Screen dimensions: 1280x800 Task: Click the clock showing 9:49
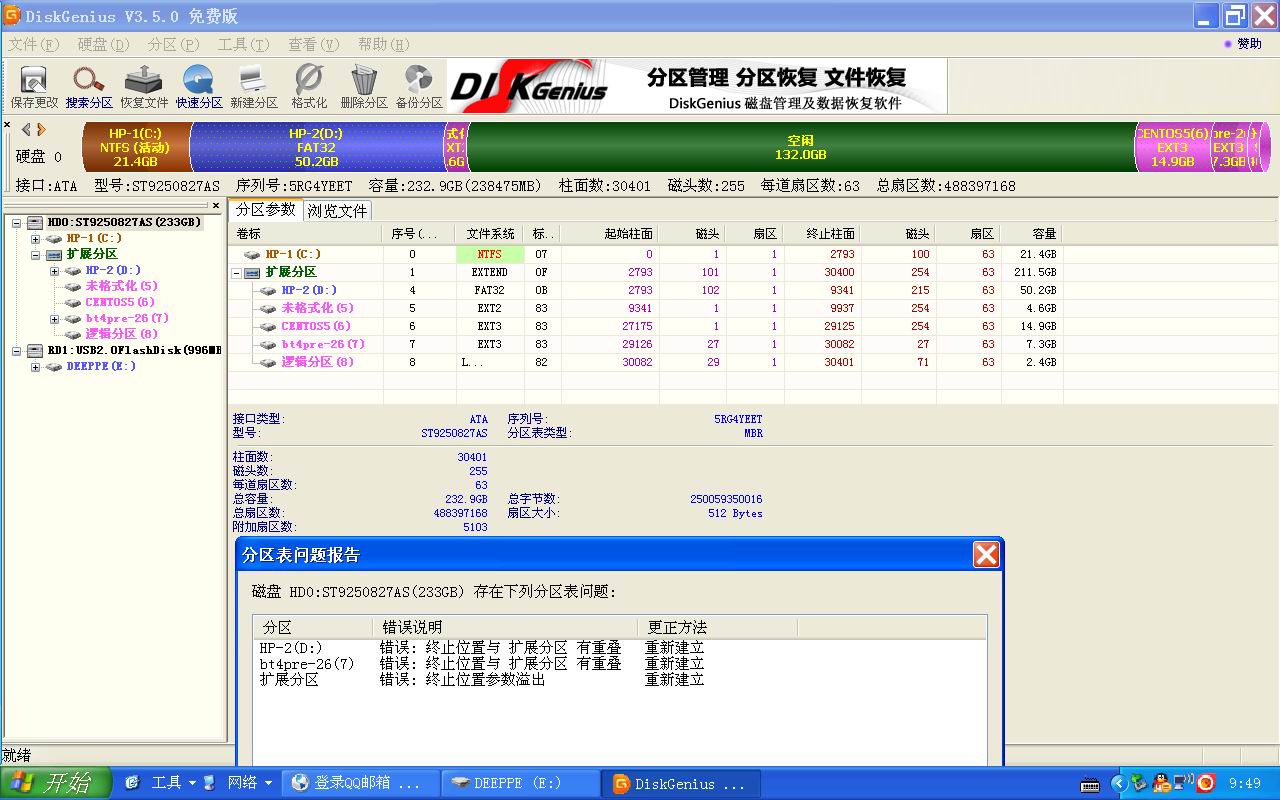coord(1245,784)
